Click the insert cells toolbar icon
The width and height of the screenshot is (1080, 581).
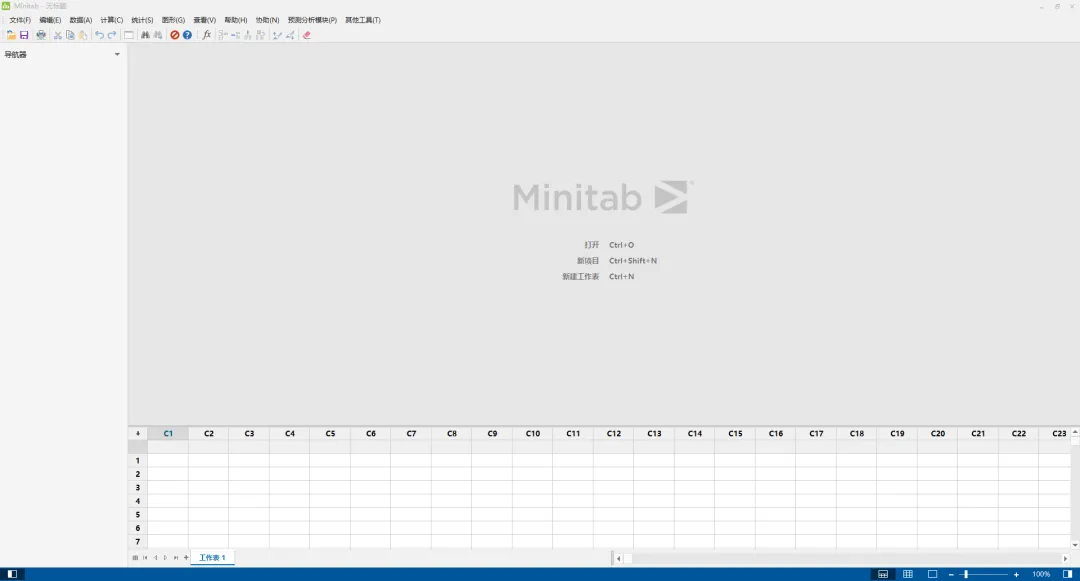(222, 35)
